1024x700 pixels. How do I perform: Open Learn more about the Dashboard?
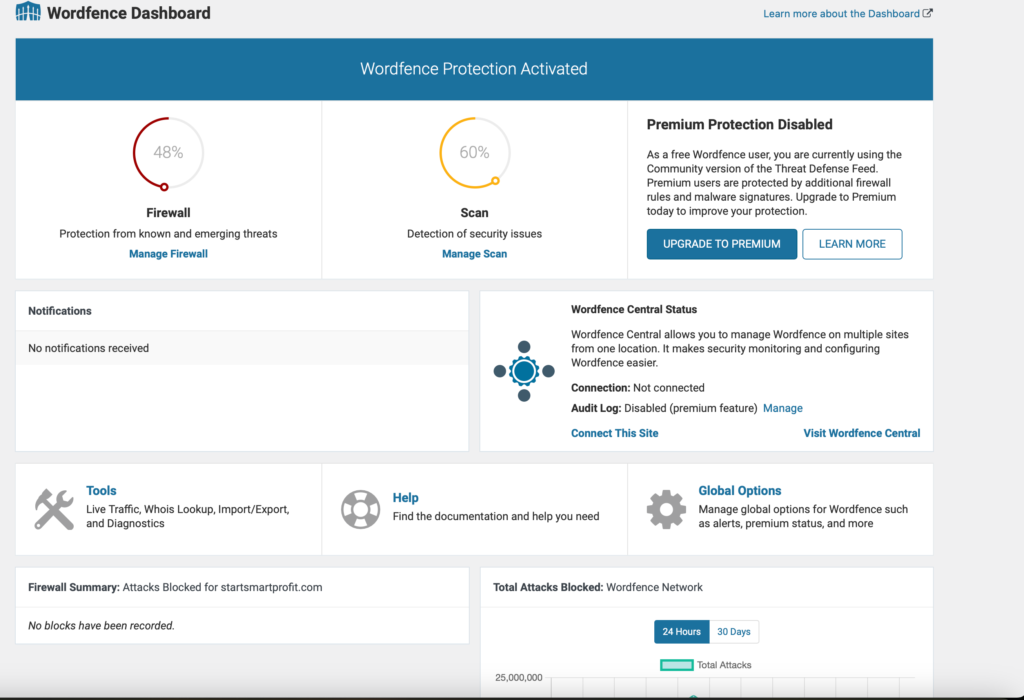840,13
